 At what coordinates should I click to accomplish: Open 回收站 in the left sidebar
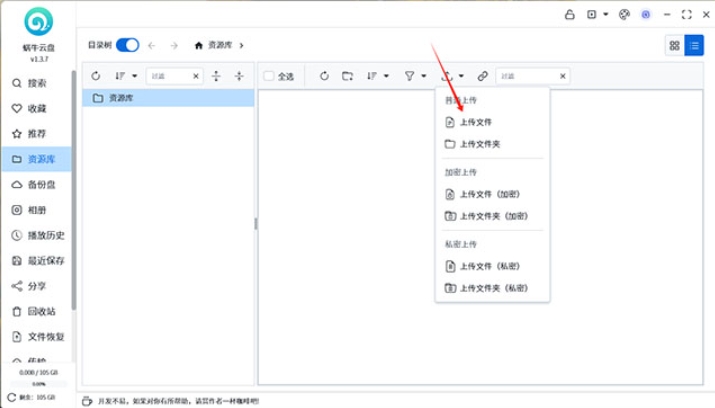(x=43, y=311)
